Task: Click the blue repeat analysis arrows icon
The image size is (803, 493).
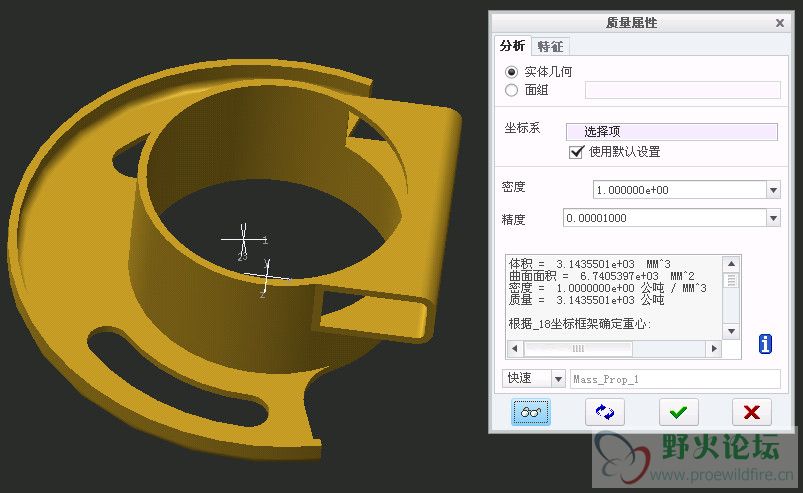Action: pyautogui.click(x=605, y=412)
